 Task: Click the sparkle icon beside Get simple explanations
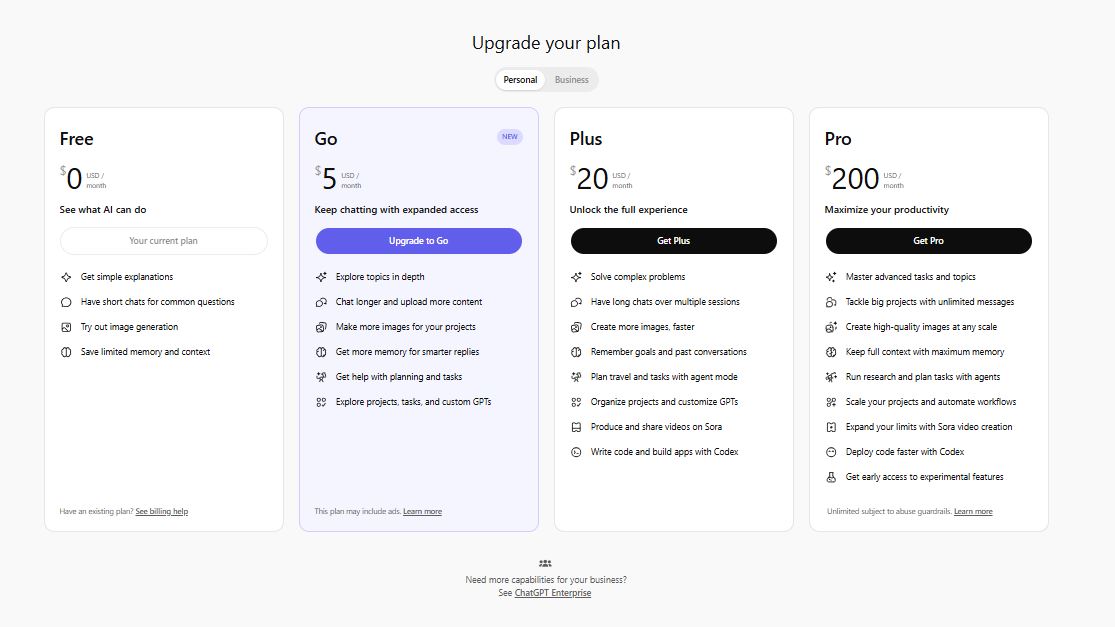(67, 276)
